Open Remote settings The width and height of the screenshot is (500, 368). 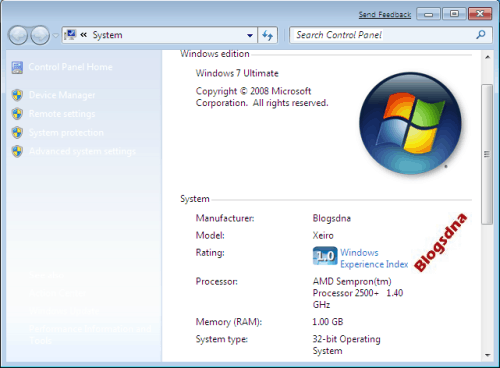(x=62, y=114)
